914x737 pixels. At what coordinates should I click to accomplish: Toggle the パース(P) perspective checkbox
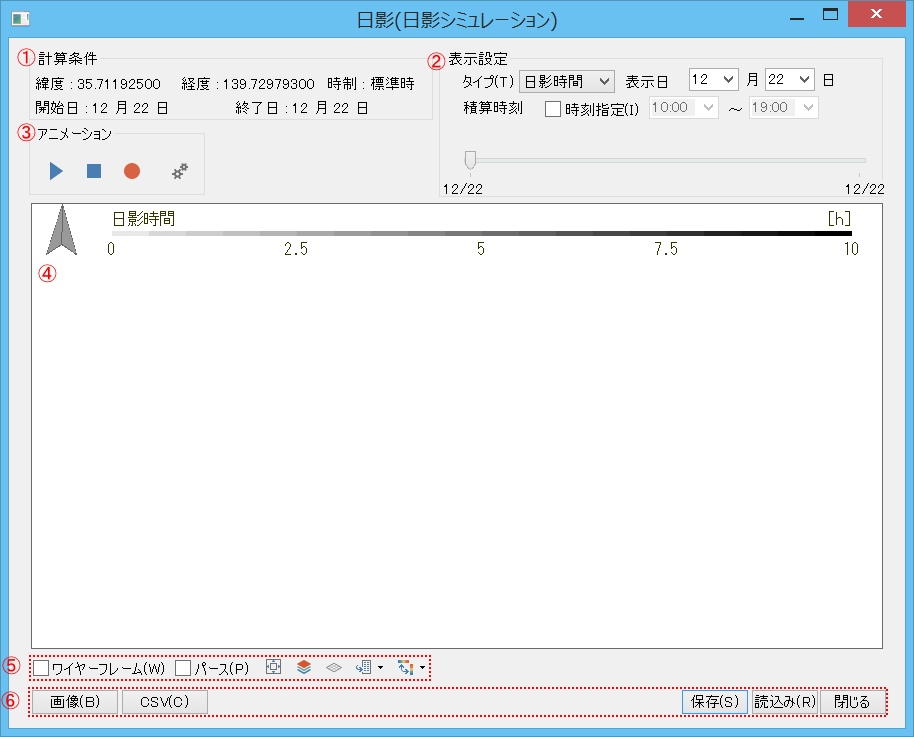click(183, 668)
